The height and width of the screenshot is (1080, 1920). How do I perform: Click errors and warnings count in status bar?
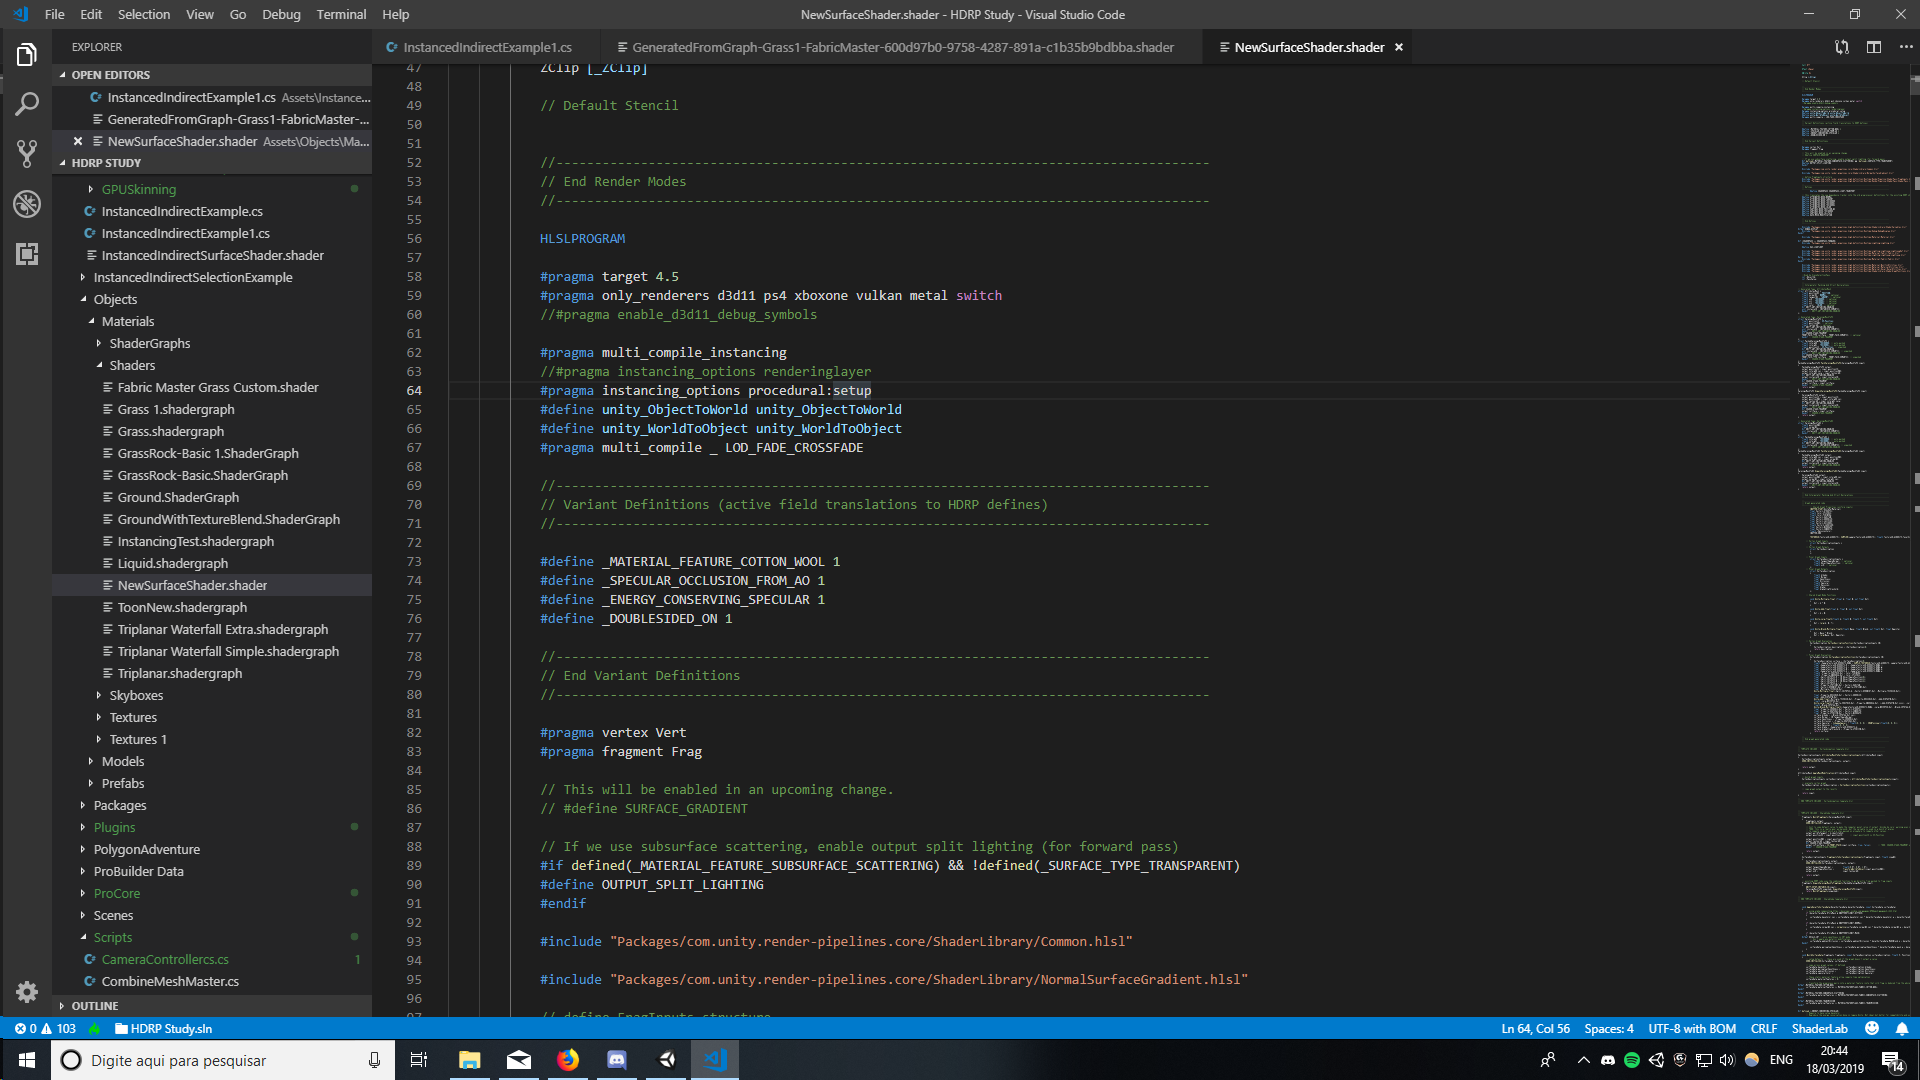(x=45, y=1028)
